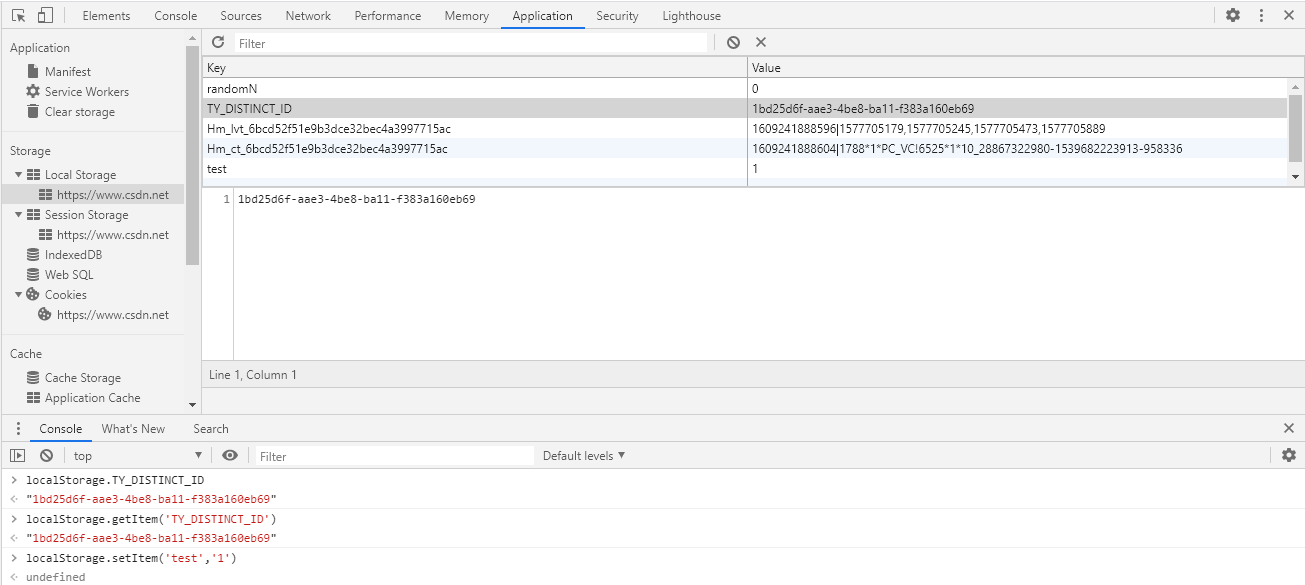Open the Clear storage item in the sidebar
Viewport: 1305px width, 585px height.
point(80,112)
